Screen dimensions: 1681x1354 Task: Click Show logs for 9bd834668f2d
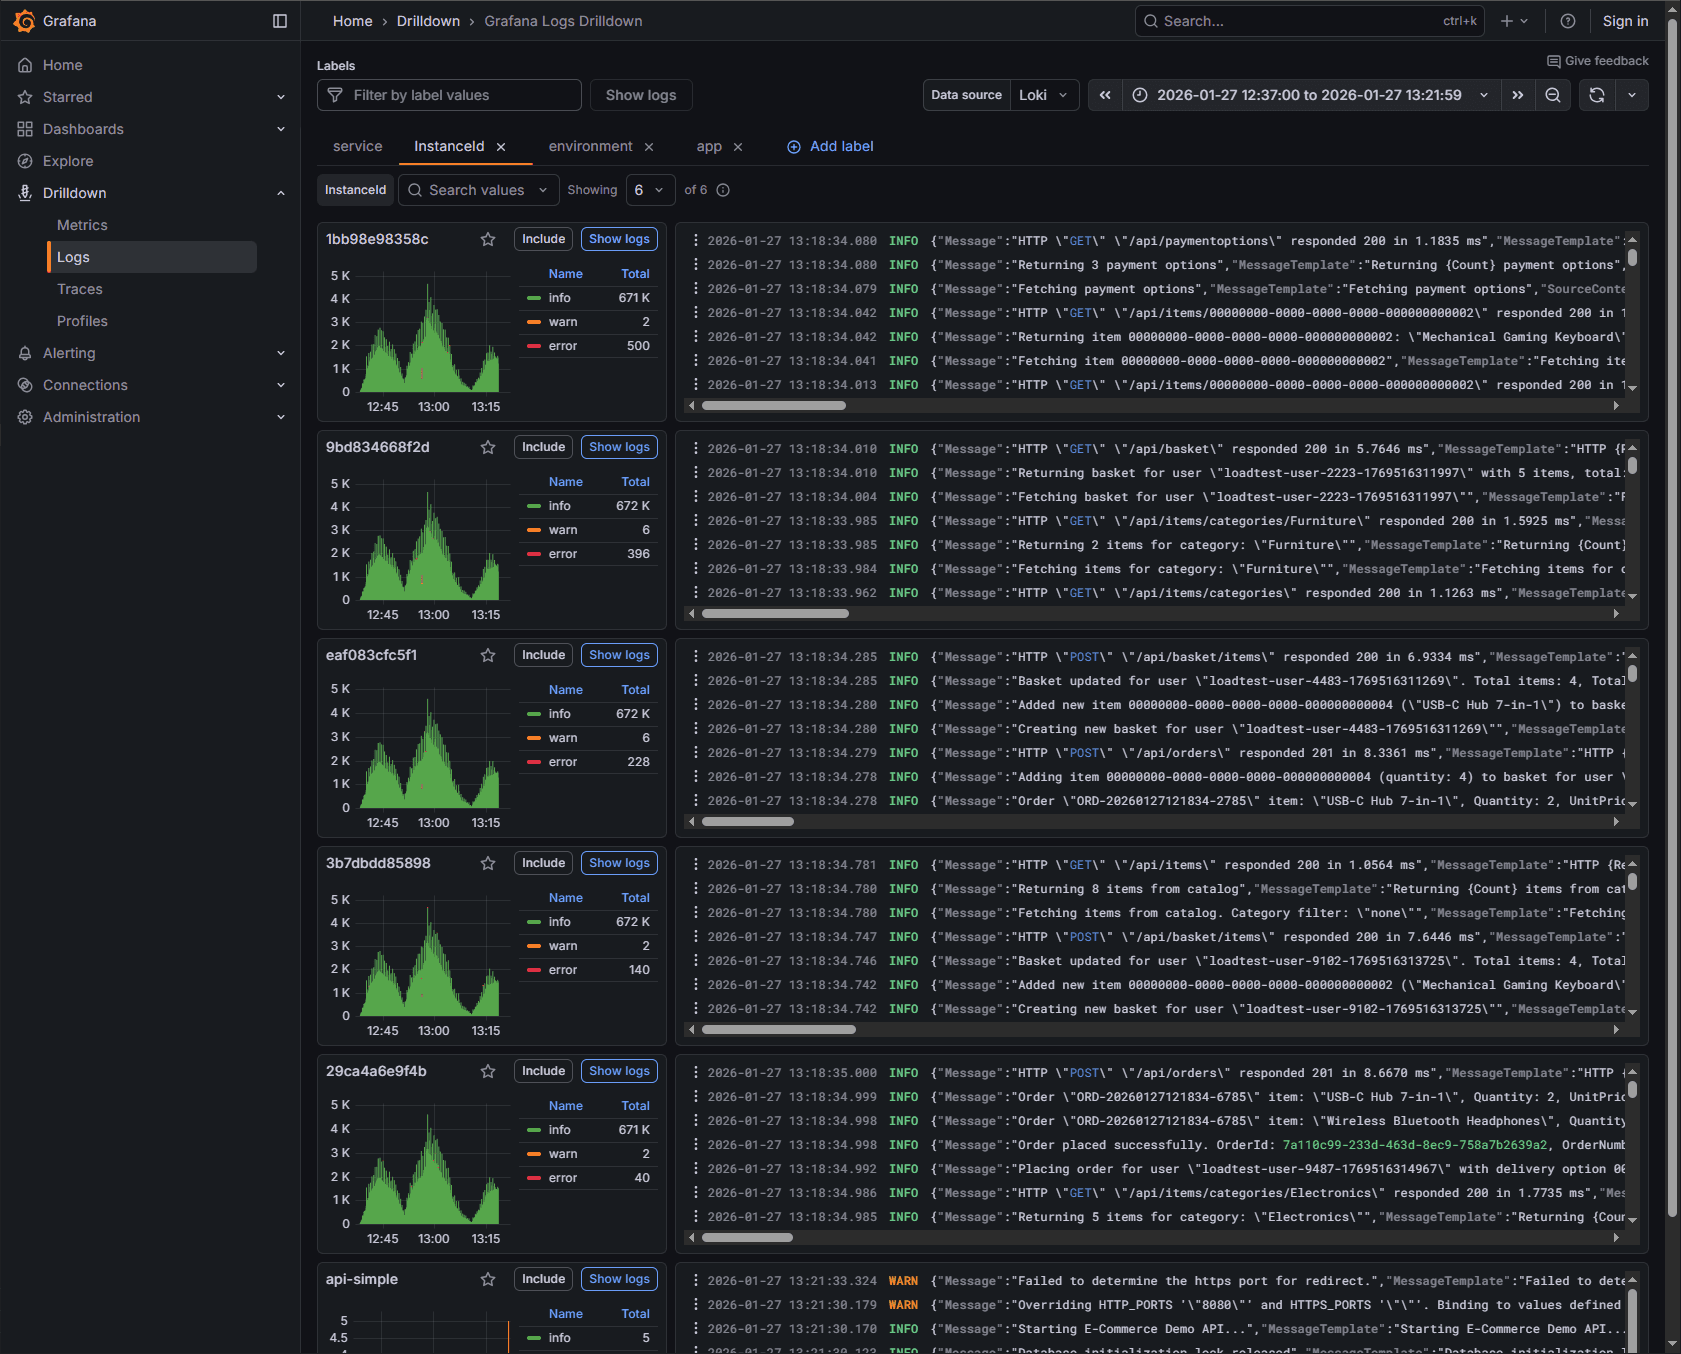[619, 447]
